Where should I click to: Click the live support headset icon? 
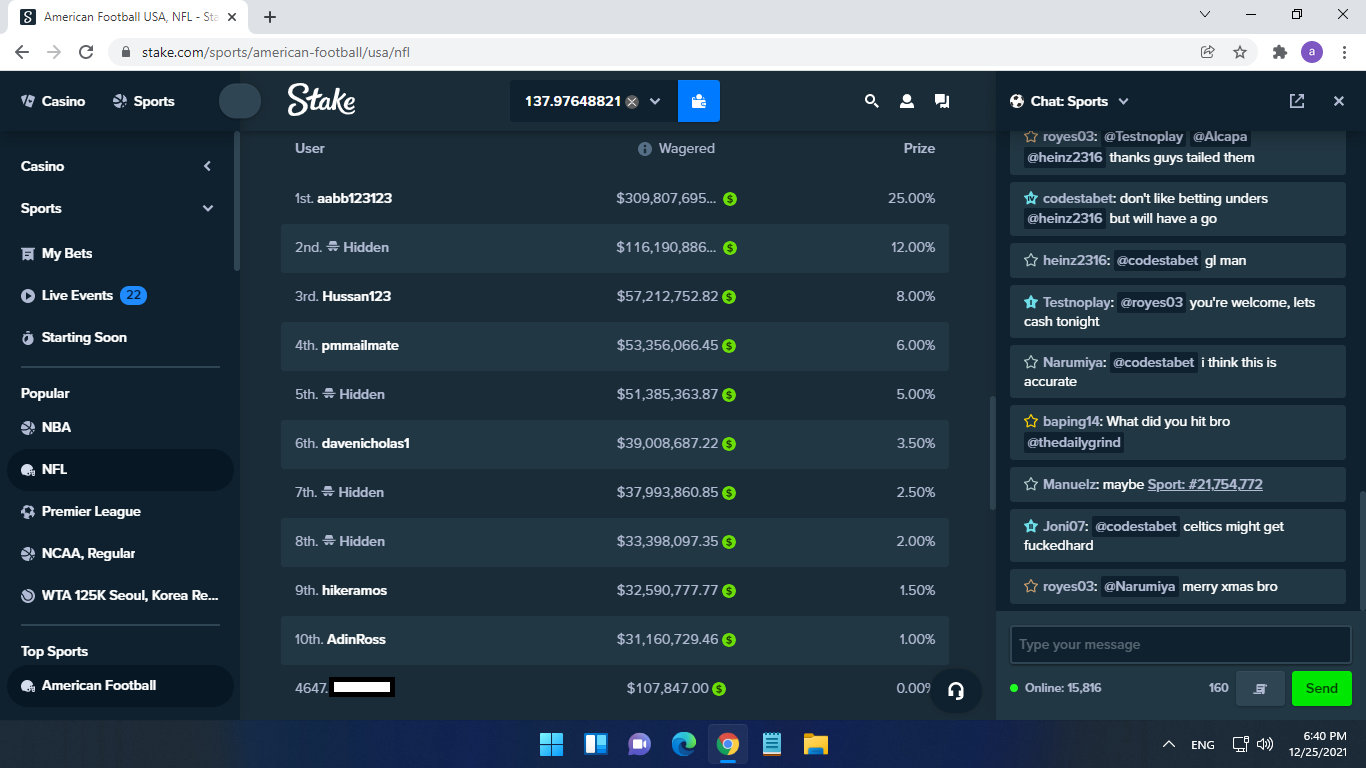point(955,691)
